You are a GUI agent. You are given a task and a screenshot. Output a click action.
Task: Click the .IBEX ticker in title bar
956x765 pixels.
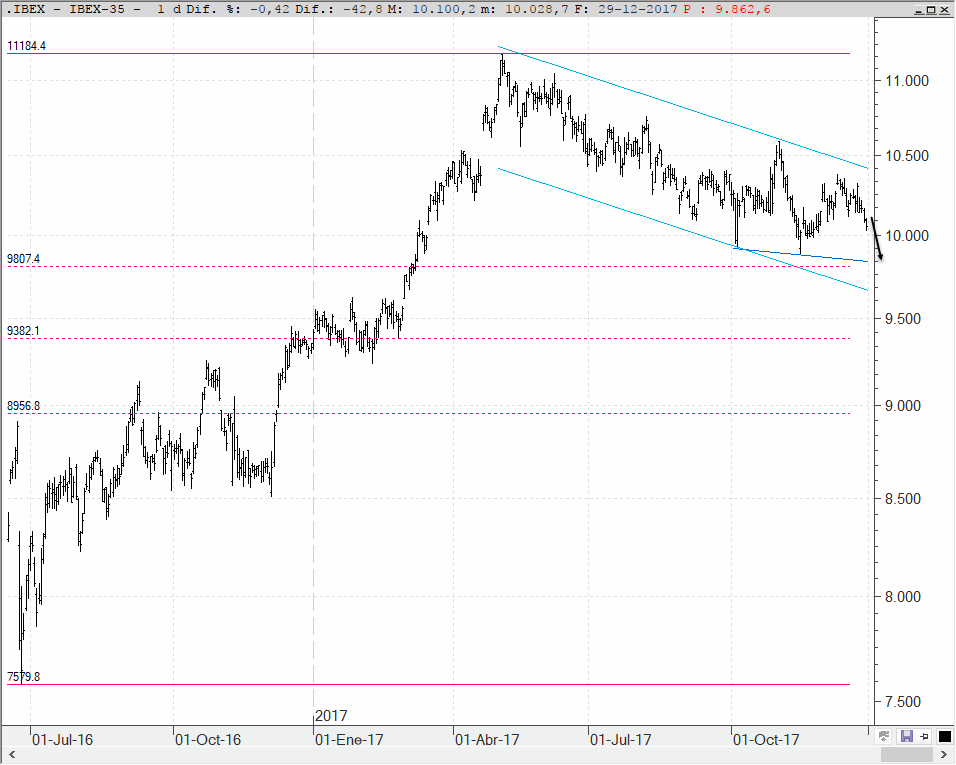[25, 9]
